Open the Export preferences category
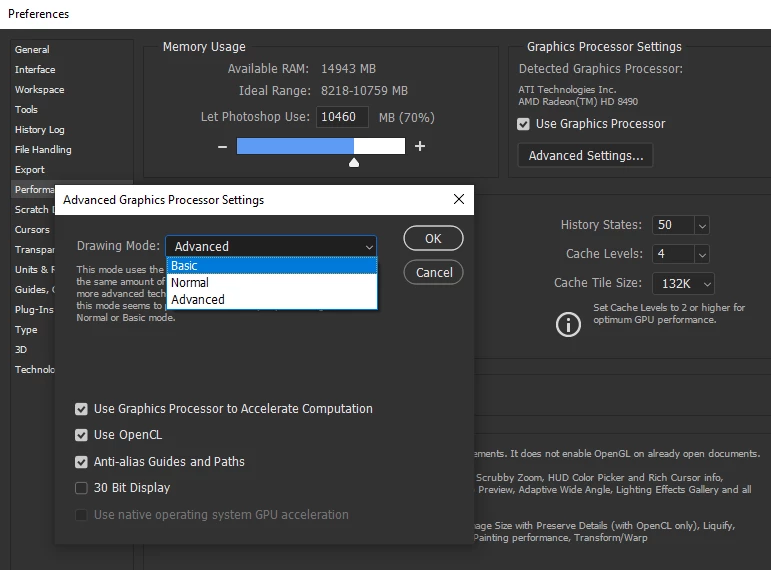The image size is (771, 570). tap(30, 170)
